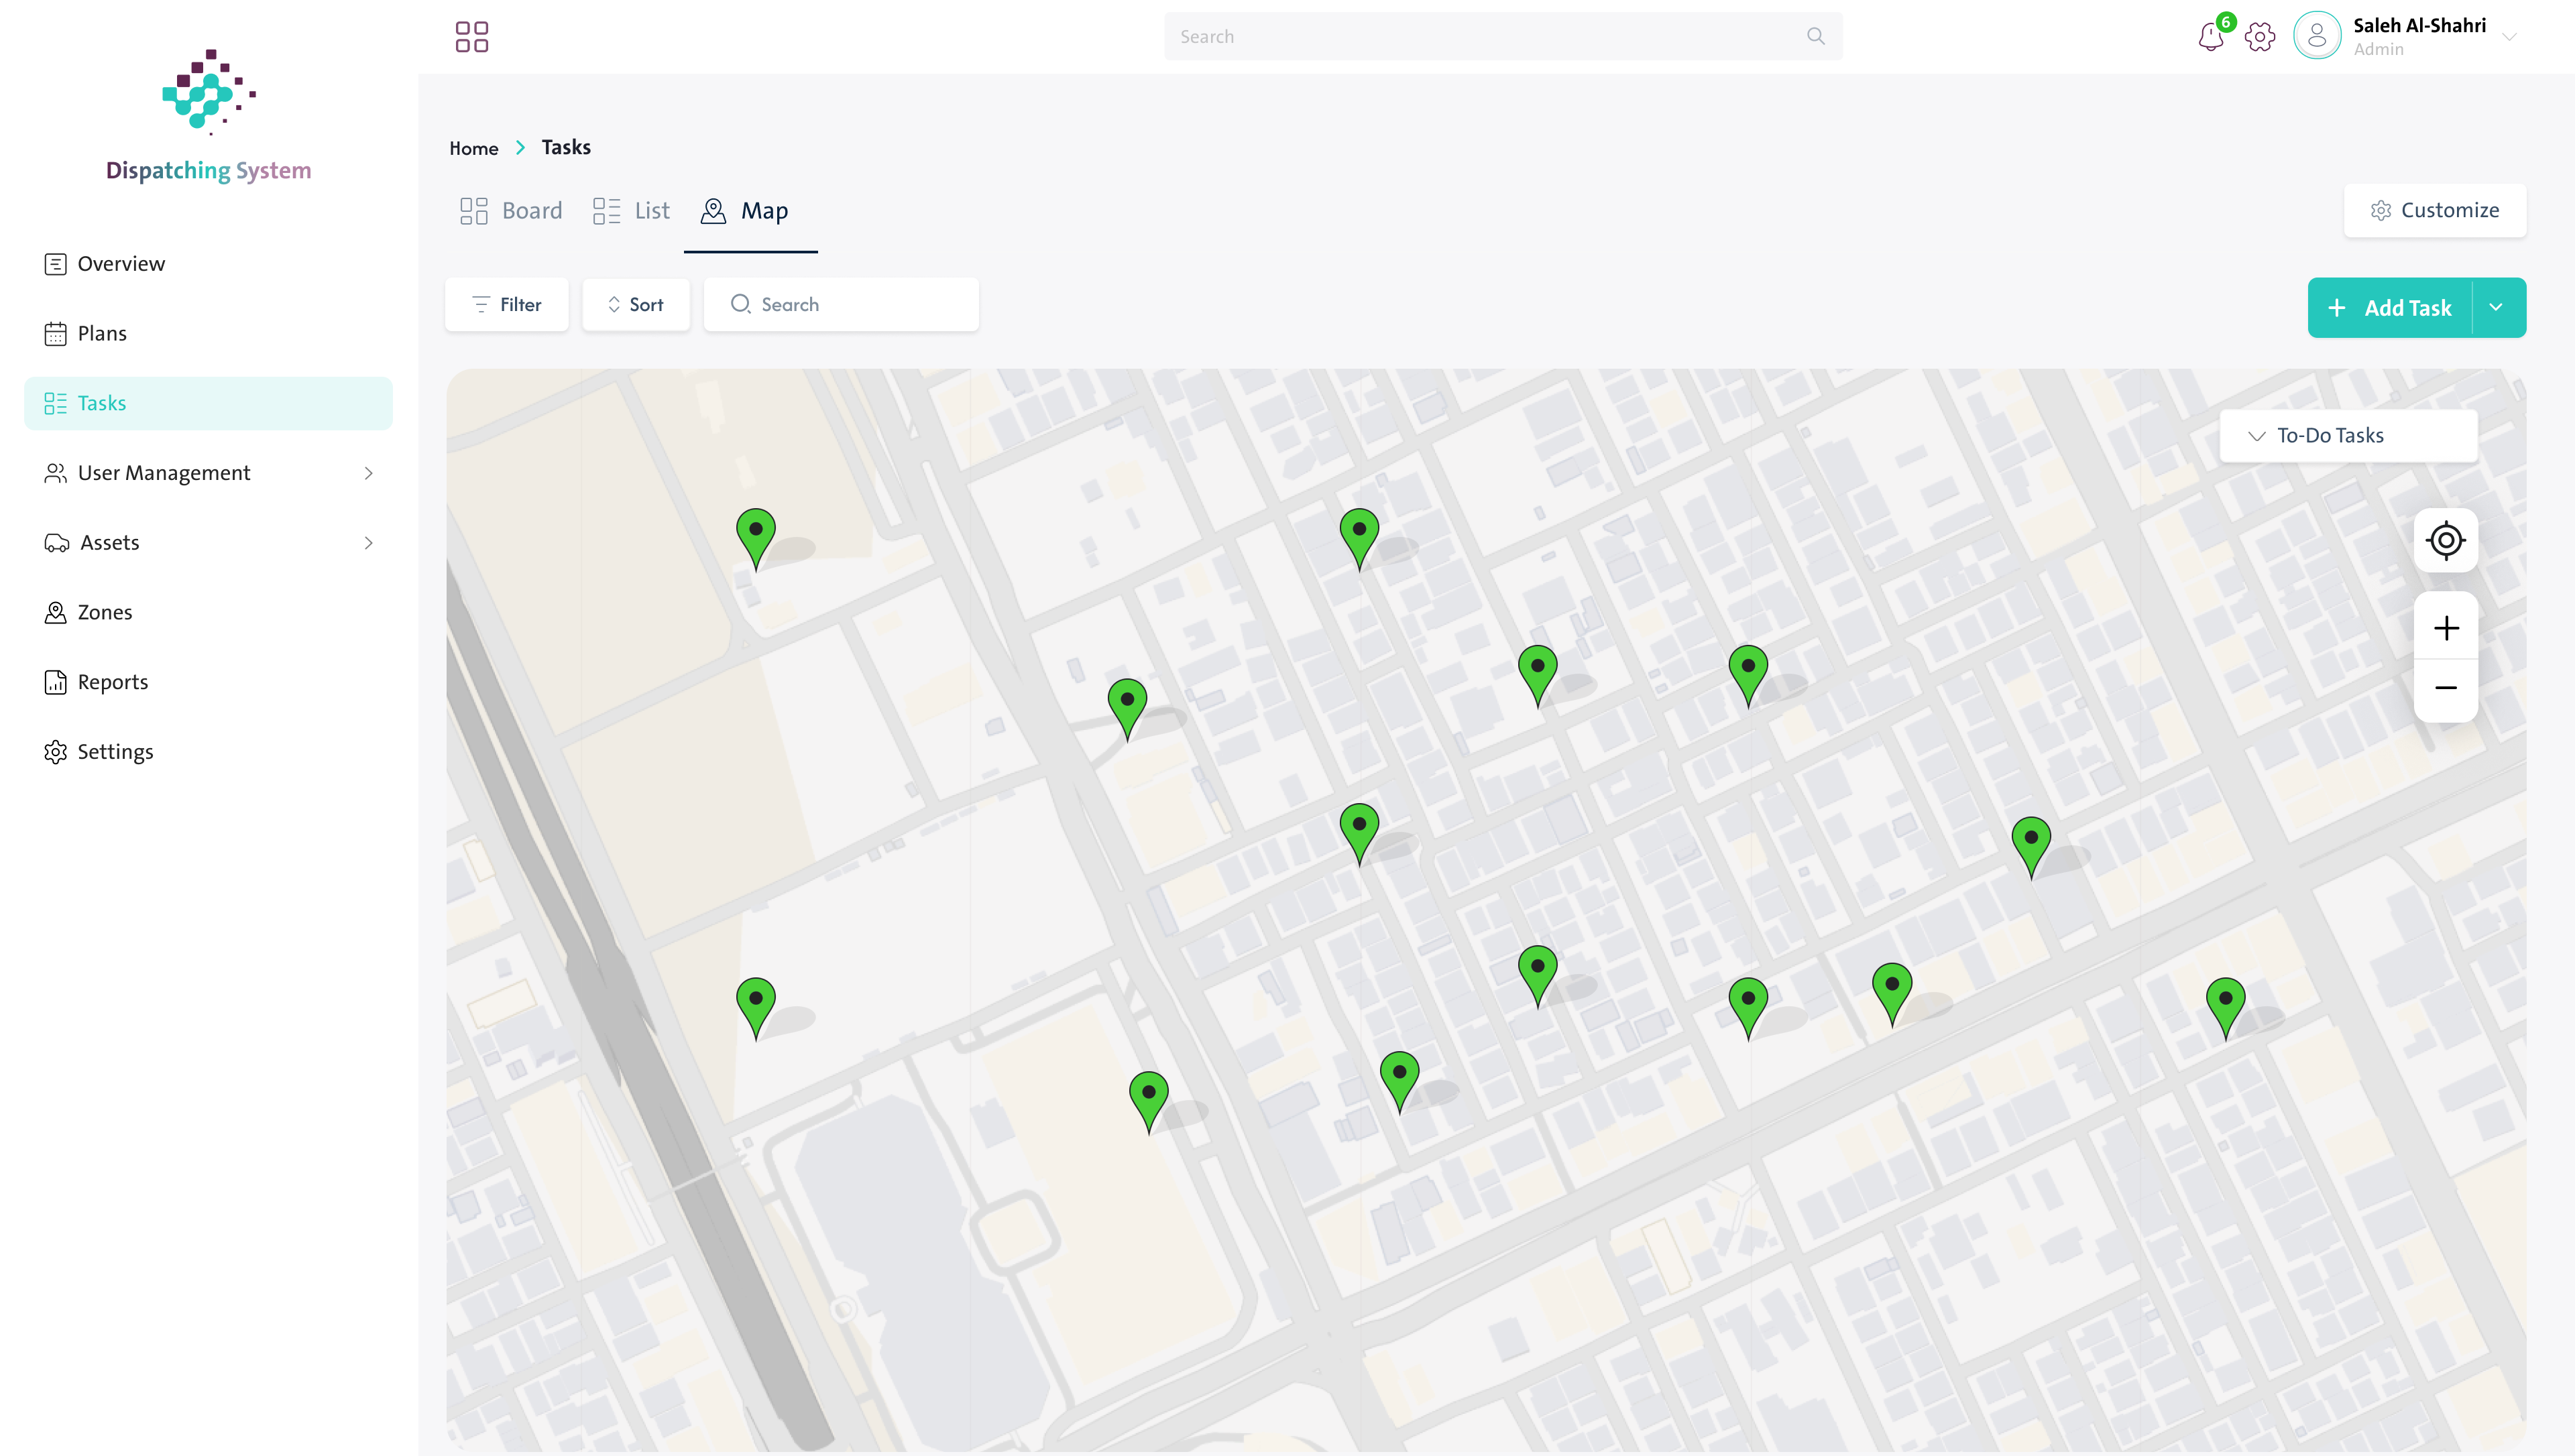Click the Overview sidebar icon
This screenshot has width=2575, height=1456.
tap(56, 264)
